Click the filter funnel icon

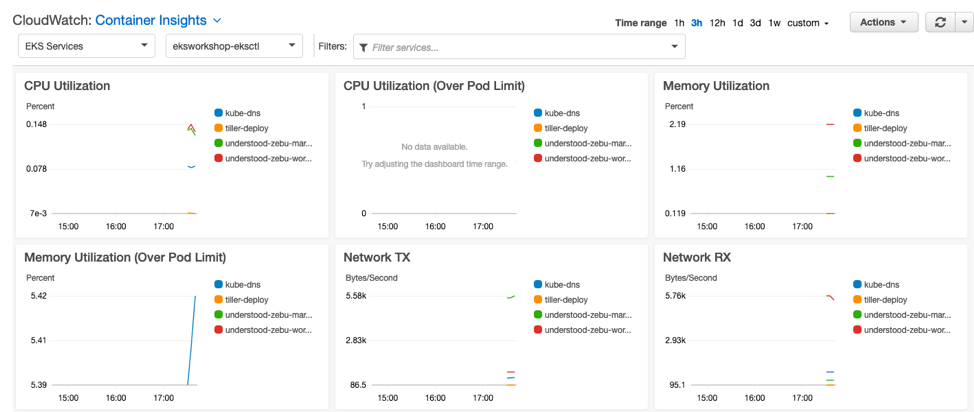click(363, 47)
